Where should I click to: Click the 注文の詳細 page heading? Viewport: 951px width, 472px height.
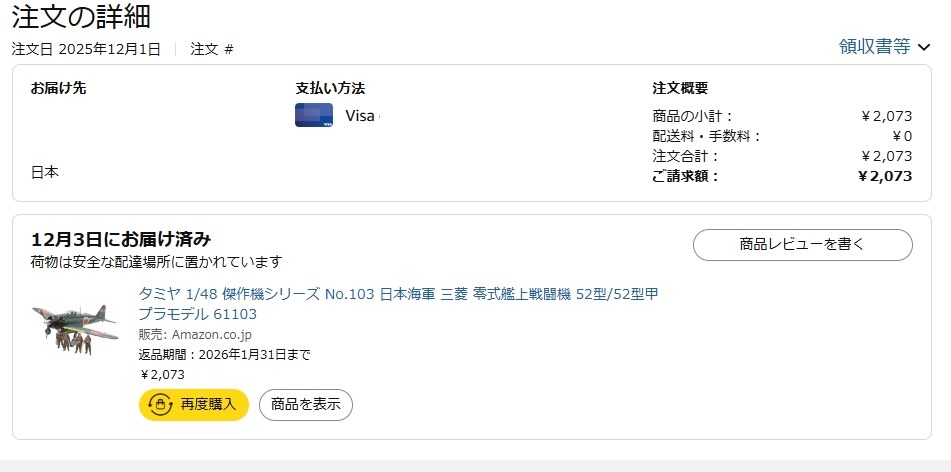[82, 16]
